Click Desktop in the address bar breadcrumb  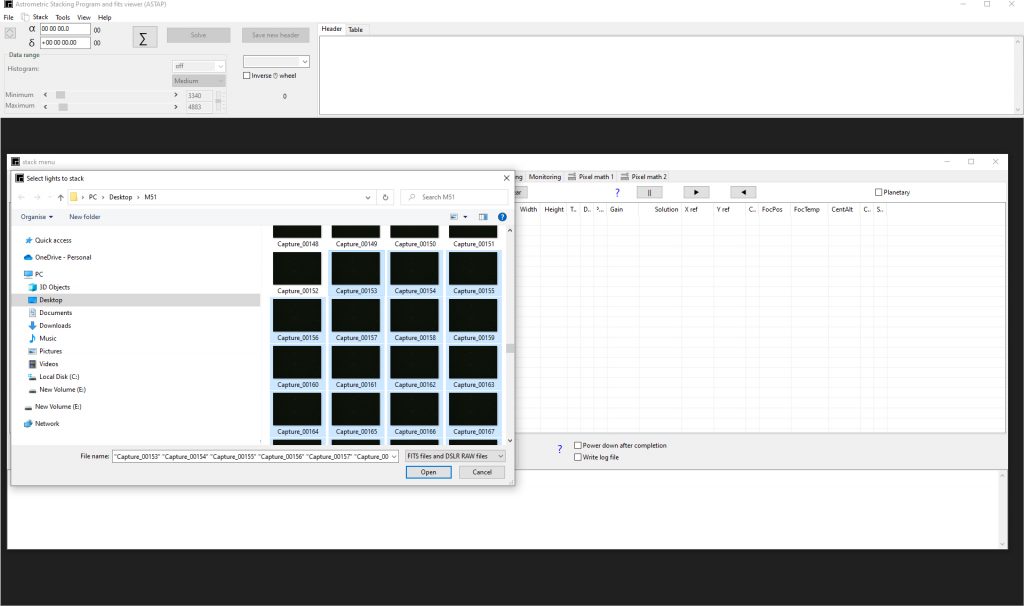(x=121, y=197)
